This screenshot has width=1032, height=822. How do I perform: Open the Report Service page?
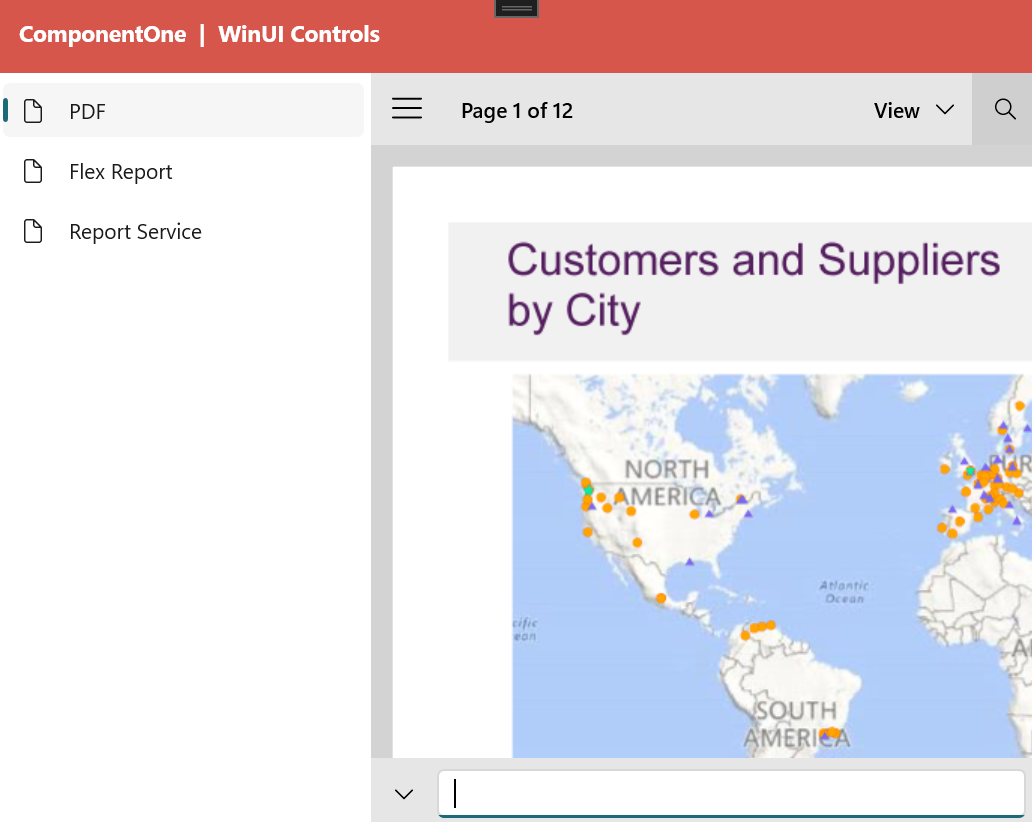pyautogui.click(x=135, y=232)
